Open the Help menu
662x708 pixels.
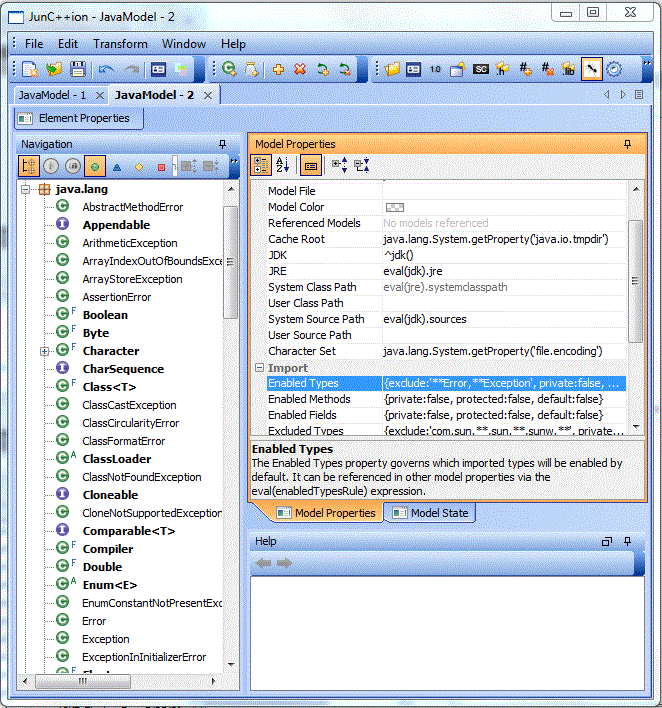pos(233,44)
